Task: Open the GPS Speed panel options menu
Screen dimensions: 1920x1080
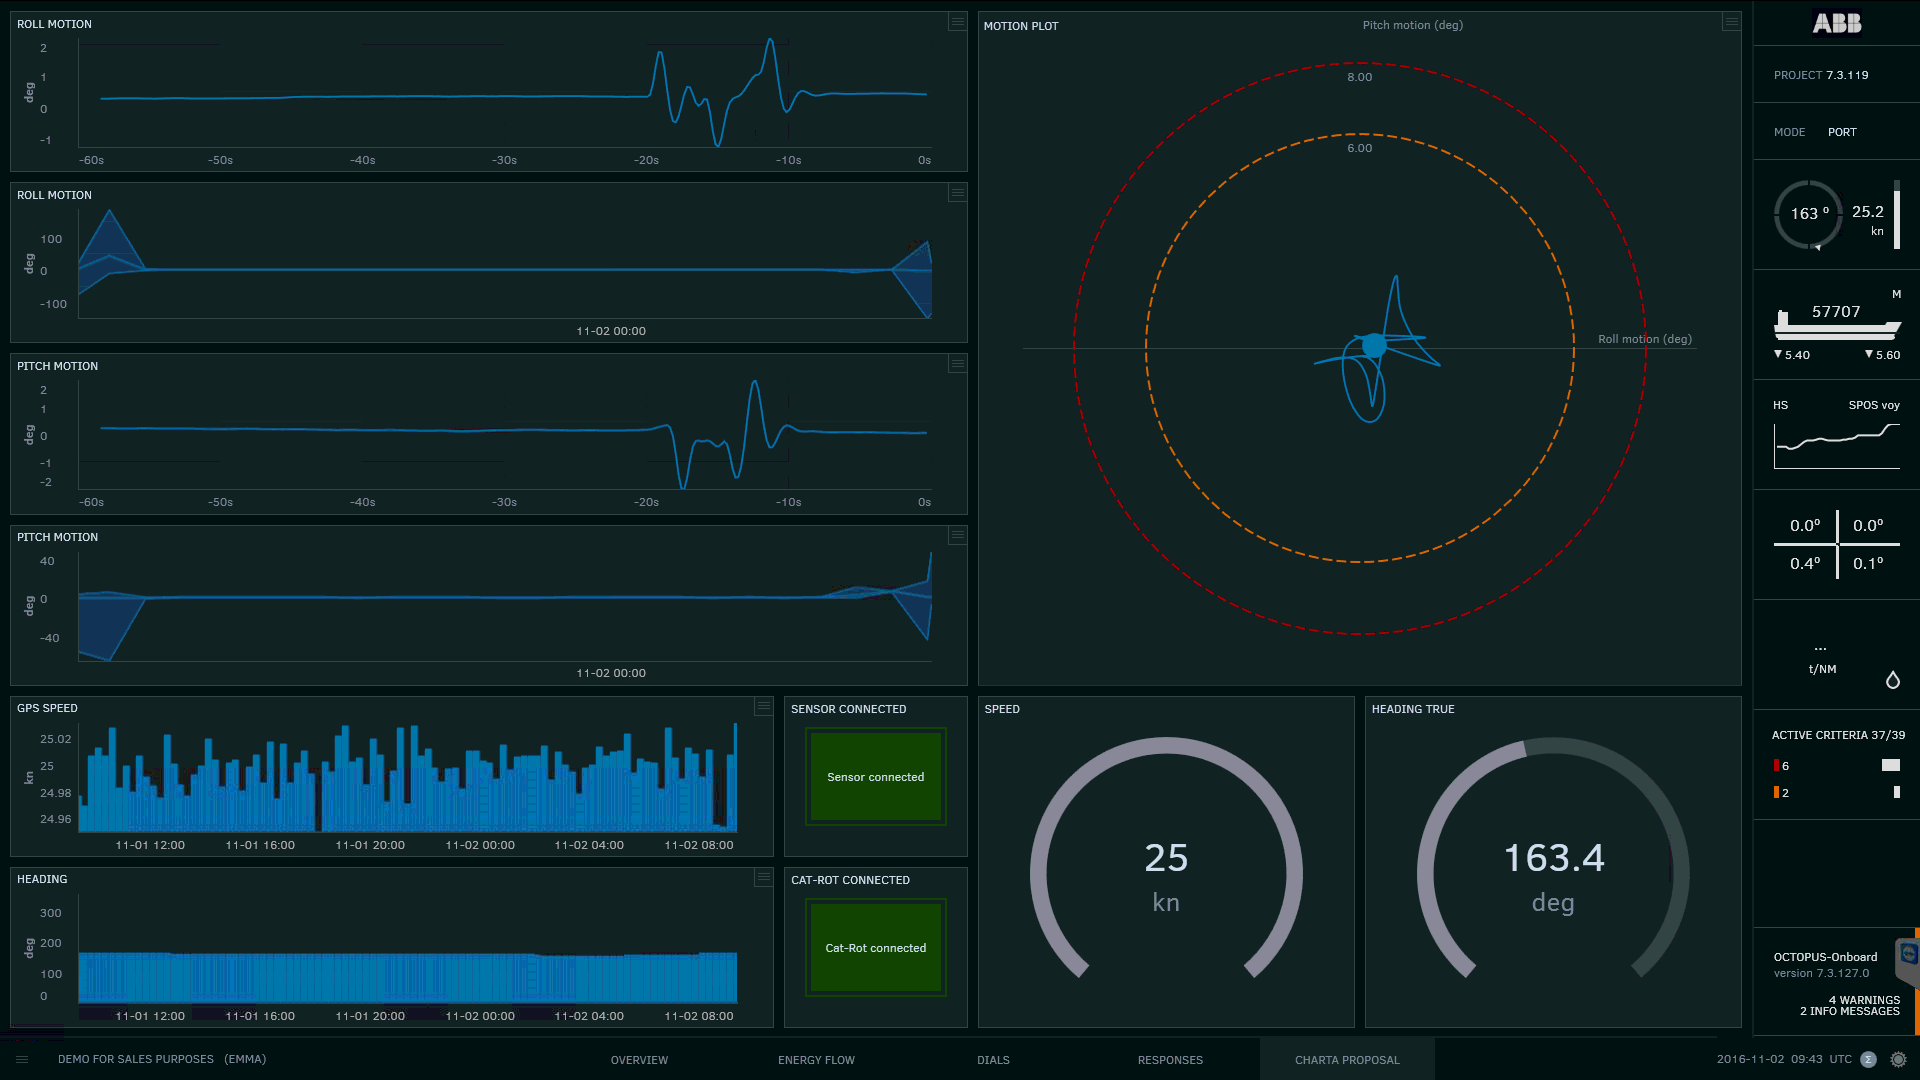Action: click(x=763, y=708)
